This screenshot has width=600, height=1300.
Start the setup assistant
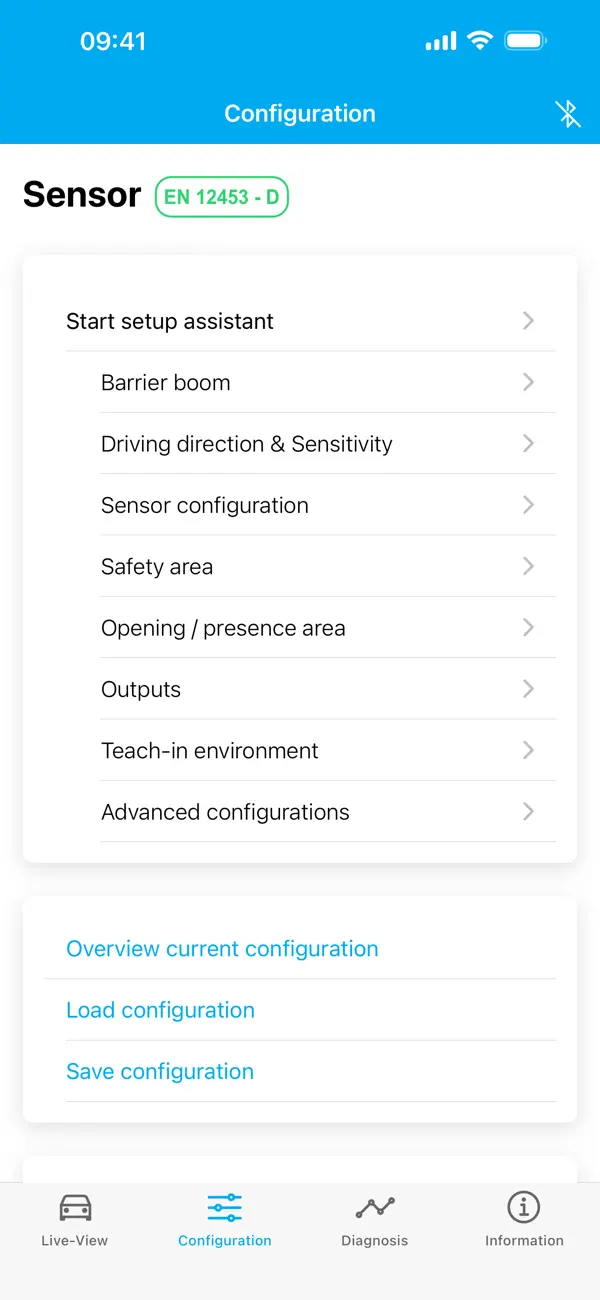coord(169,321)
